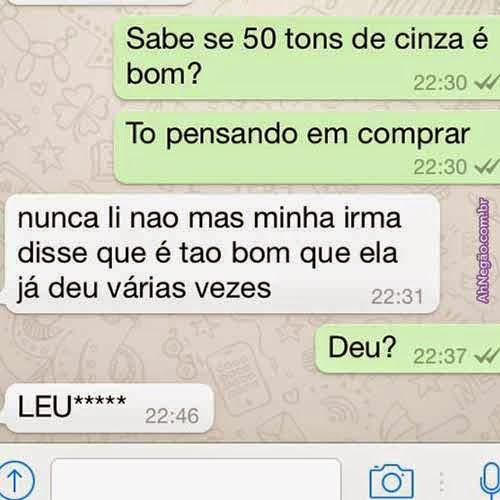
Task: Click the 22:30 timestamp of first message
Action: [x=440, y=83]
